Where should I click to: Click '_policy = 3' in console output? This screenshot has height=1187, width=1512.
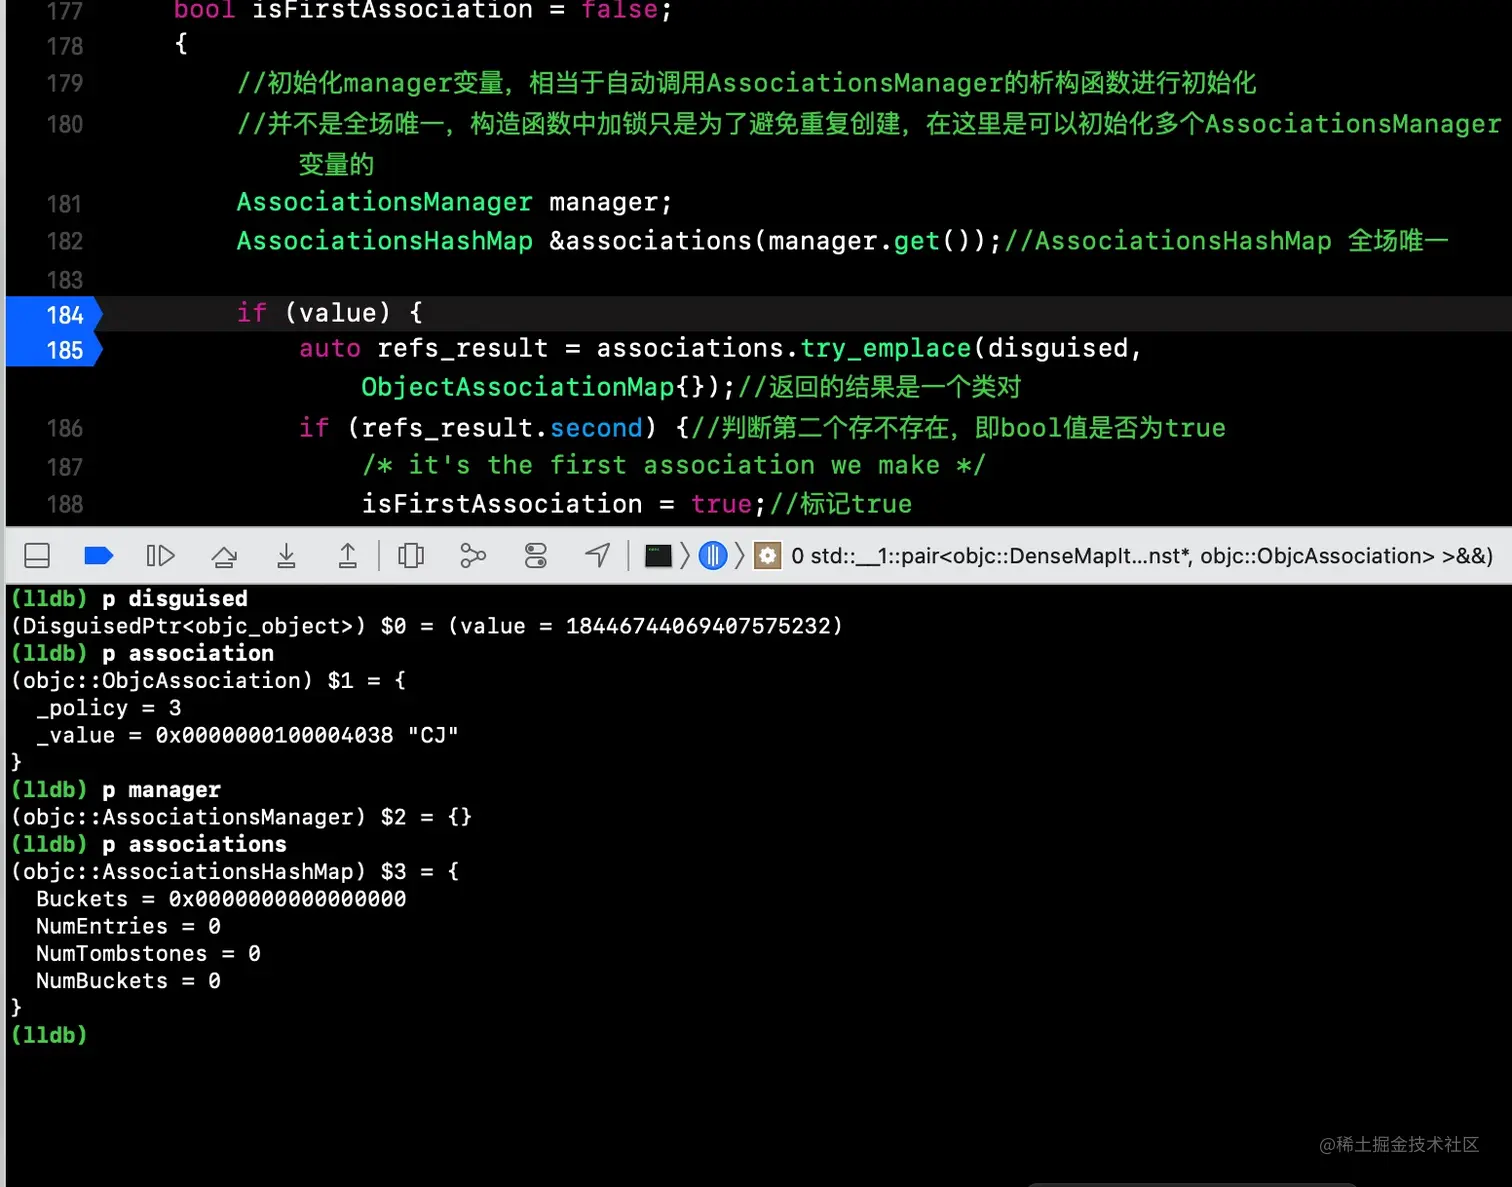pos(109,708)
